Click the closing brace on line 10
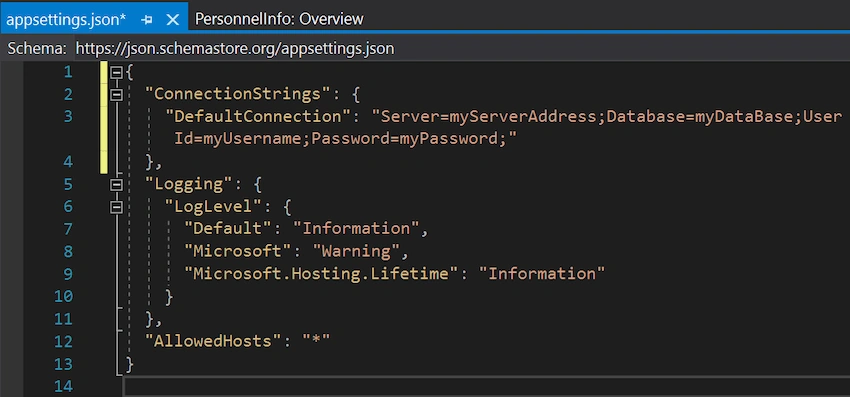850x397 pixels. 169,297
